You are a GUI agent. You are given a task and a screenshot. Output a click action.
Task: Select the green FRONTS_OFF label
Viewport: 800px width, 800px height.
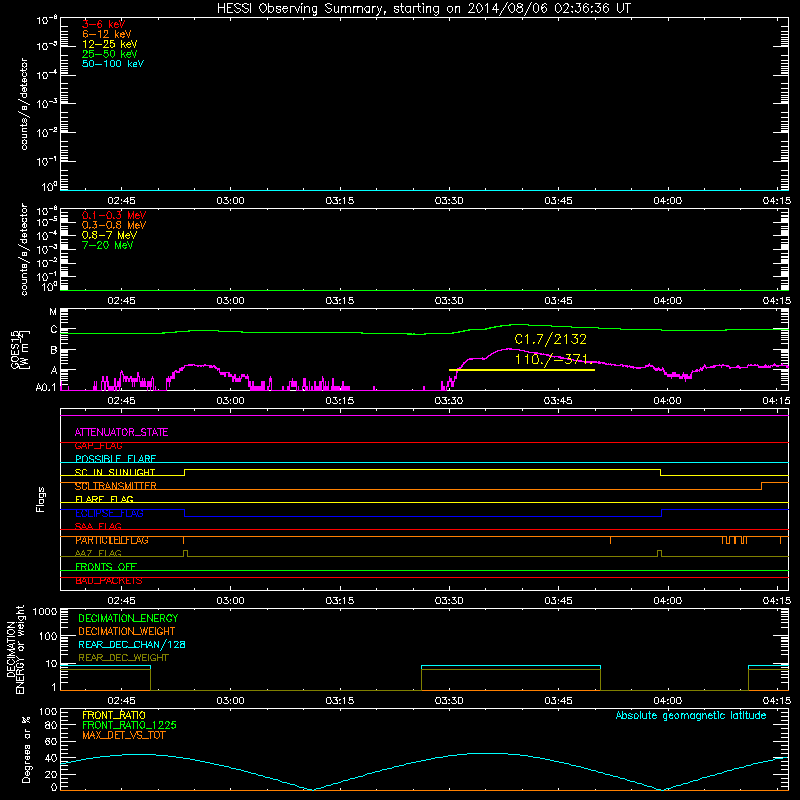[x=106, y=567]
